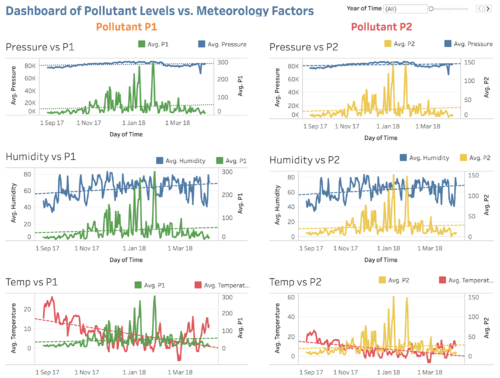Select green Avg. P1 swatch in Pressure vs P1 legend
Viewport: 500px width, 378px height.
[x=142, y=44]
